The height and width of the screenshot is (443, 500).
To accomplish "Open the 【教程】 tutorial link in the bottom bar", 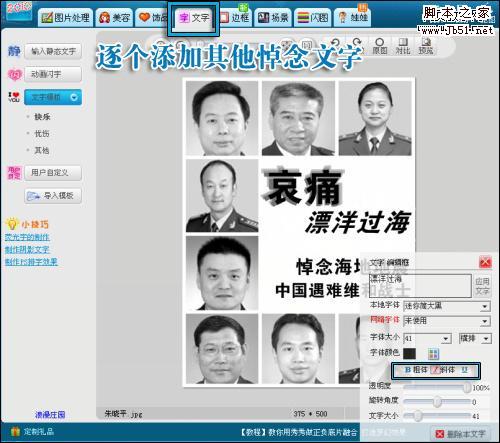I will pos(299,432).
